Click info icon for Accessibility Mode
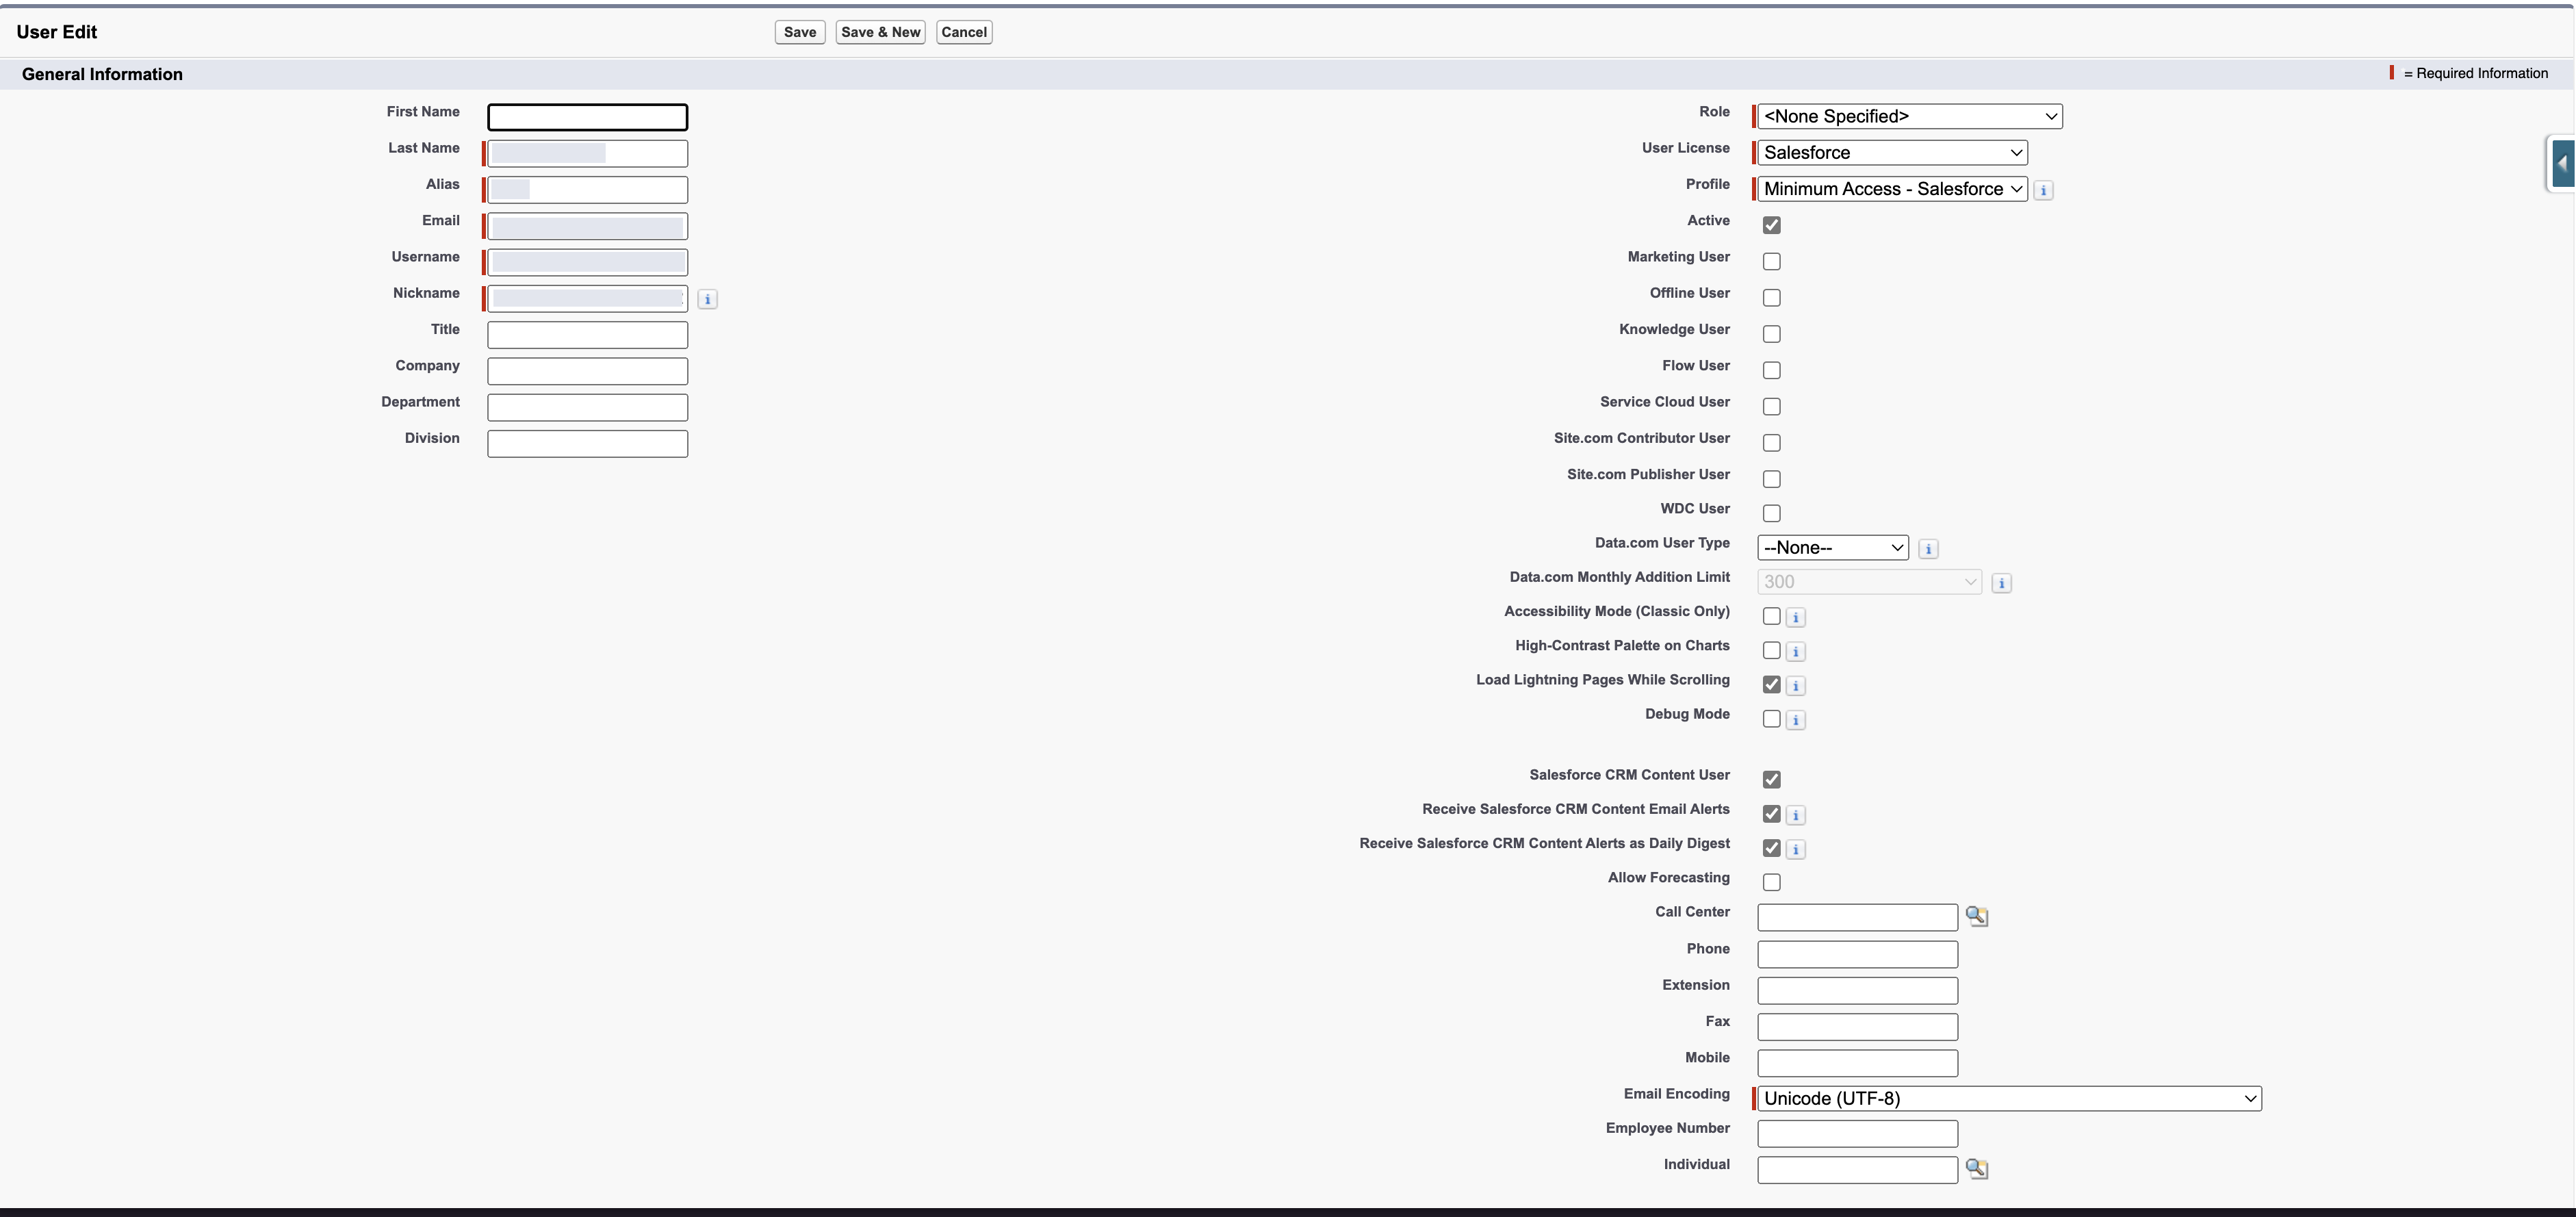The width and height of the screenshot is (2576, 1217). click(x=1795, y=618)
